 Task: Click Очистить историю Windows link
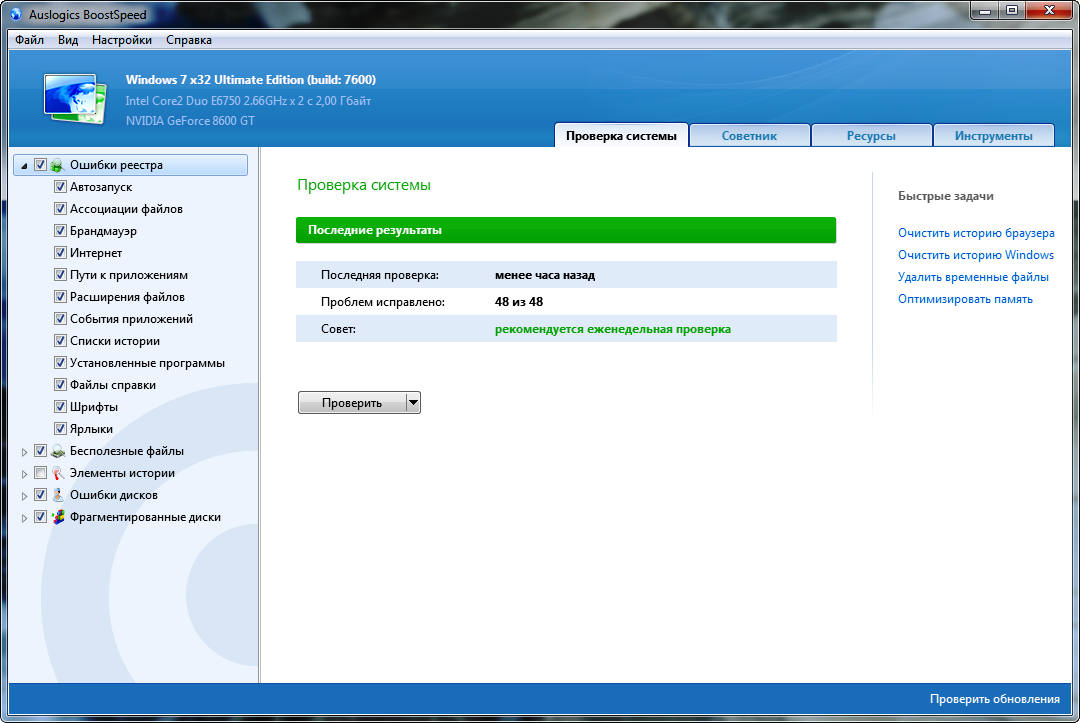tap(975, 255)
